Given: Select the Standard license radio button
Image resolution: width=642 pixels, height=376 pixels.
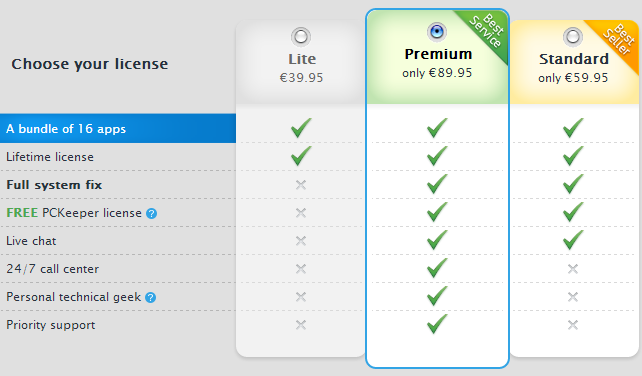Looking at the screenshot, I should (573, 37).
